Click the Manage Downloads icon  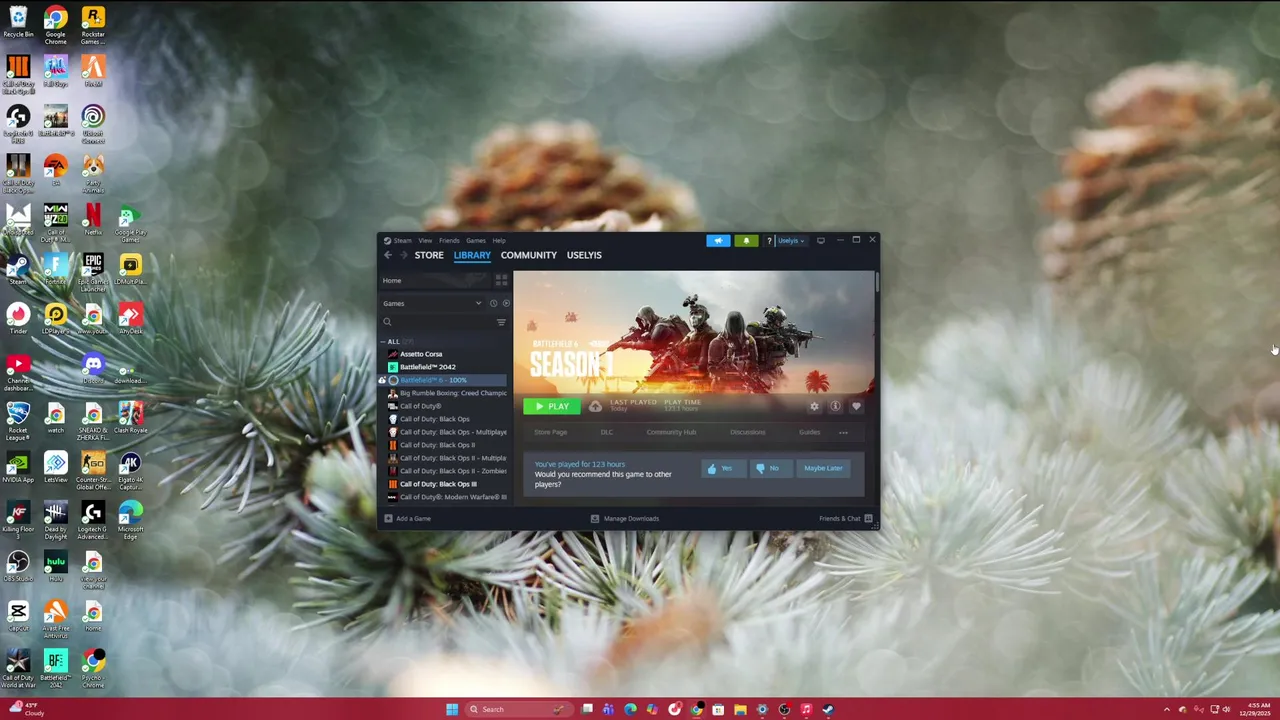[x=595, y=518]
